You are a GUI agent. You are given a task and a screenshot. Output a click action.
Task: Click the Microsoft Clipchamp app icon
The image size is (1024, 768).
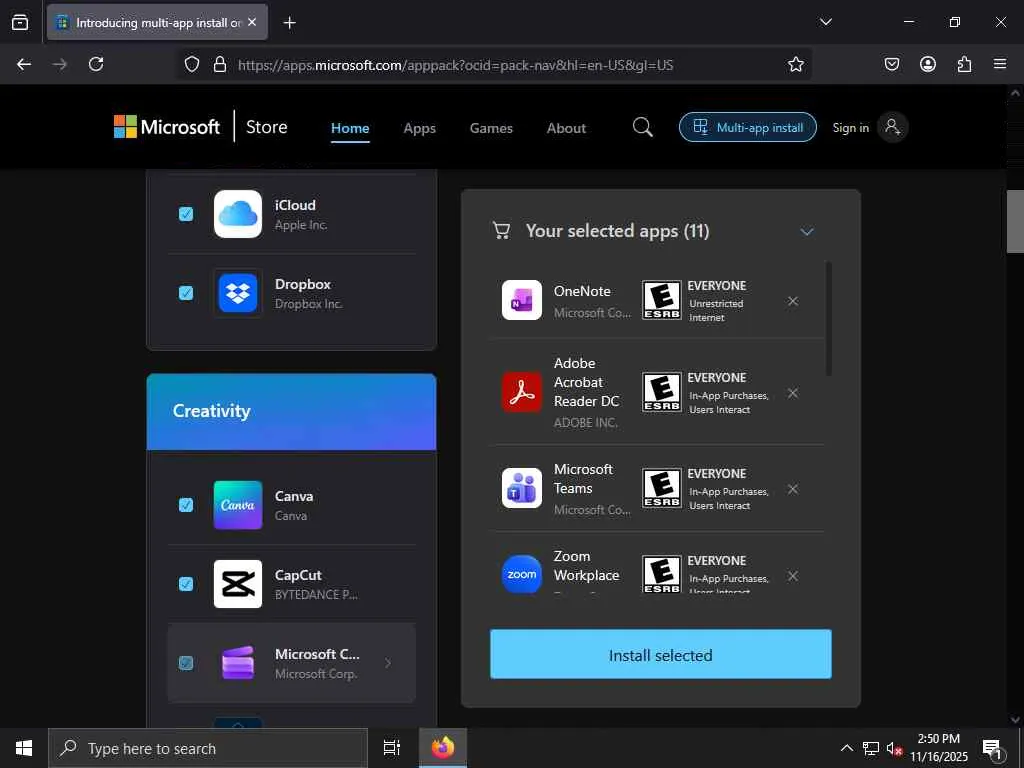(x=238, y=663)
